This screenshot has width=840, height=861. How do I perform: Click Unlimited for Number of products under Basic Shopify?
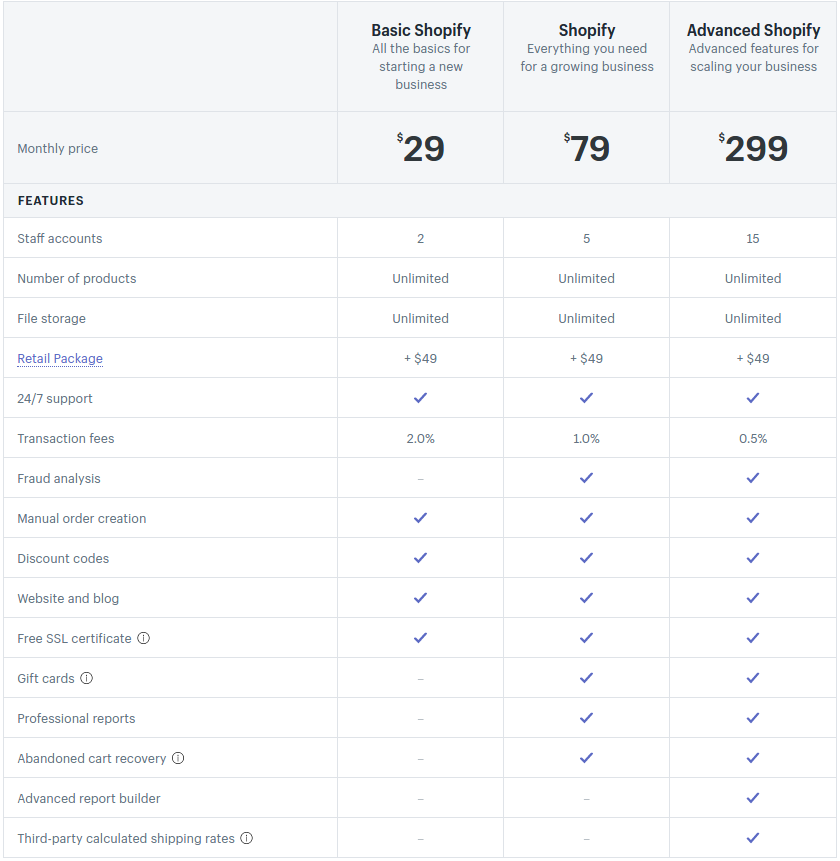421,278
